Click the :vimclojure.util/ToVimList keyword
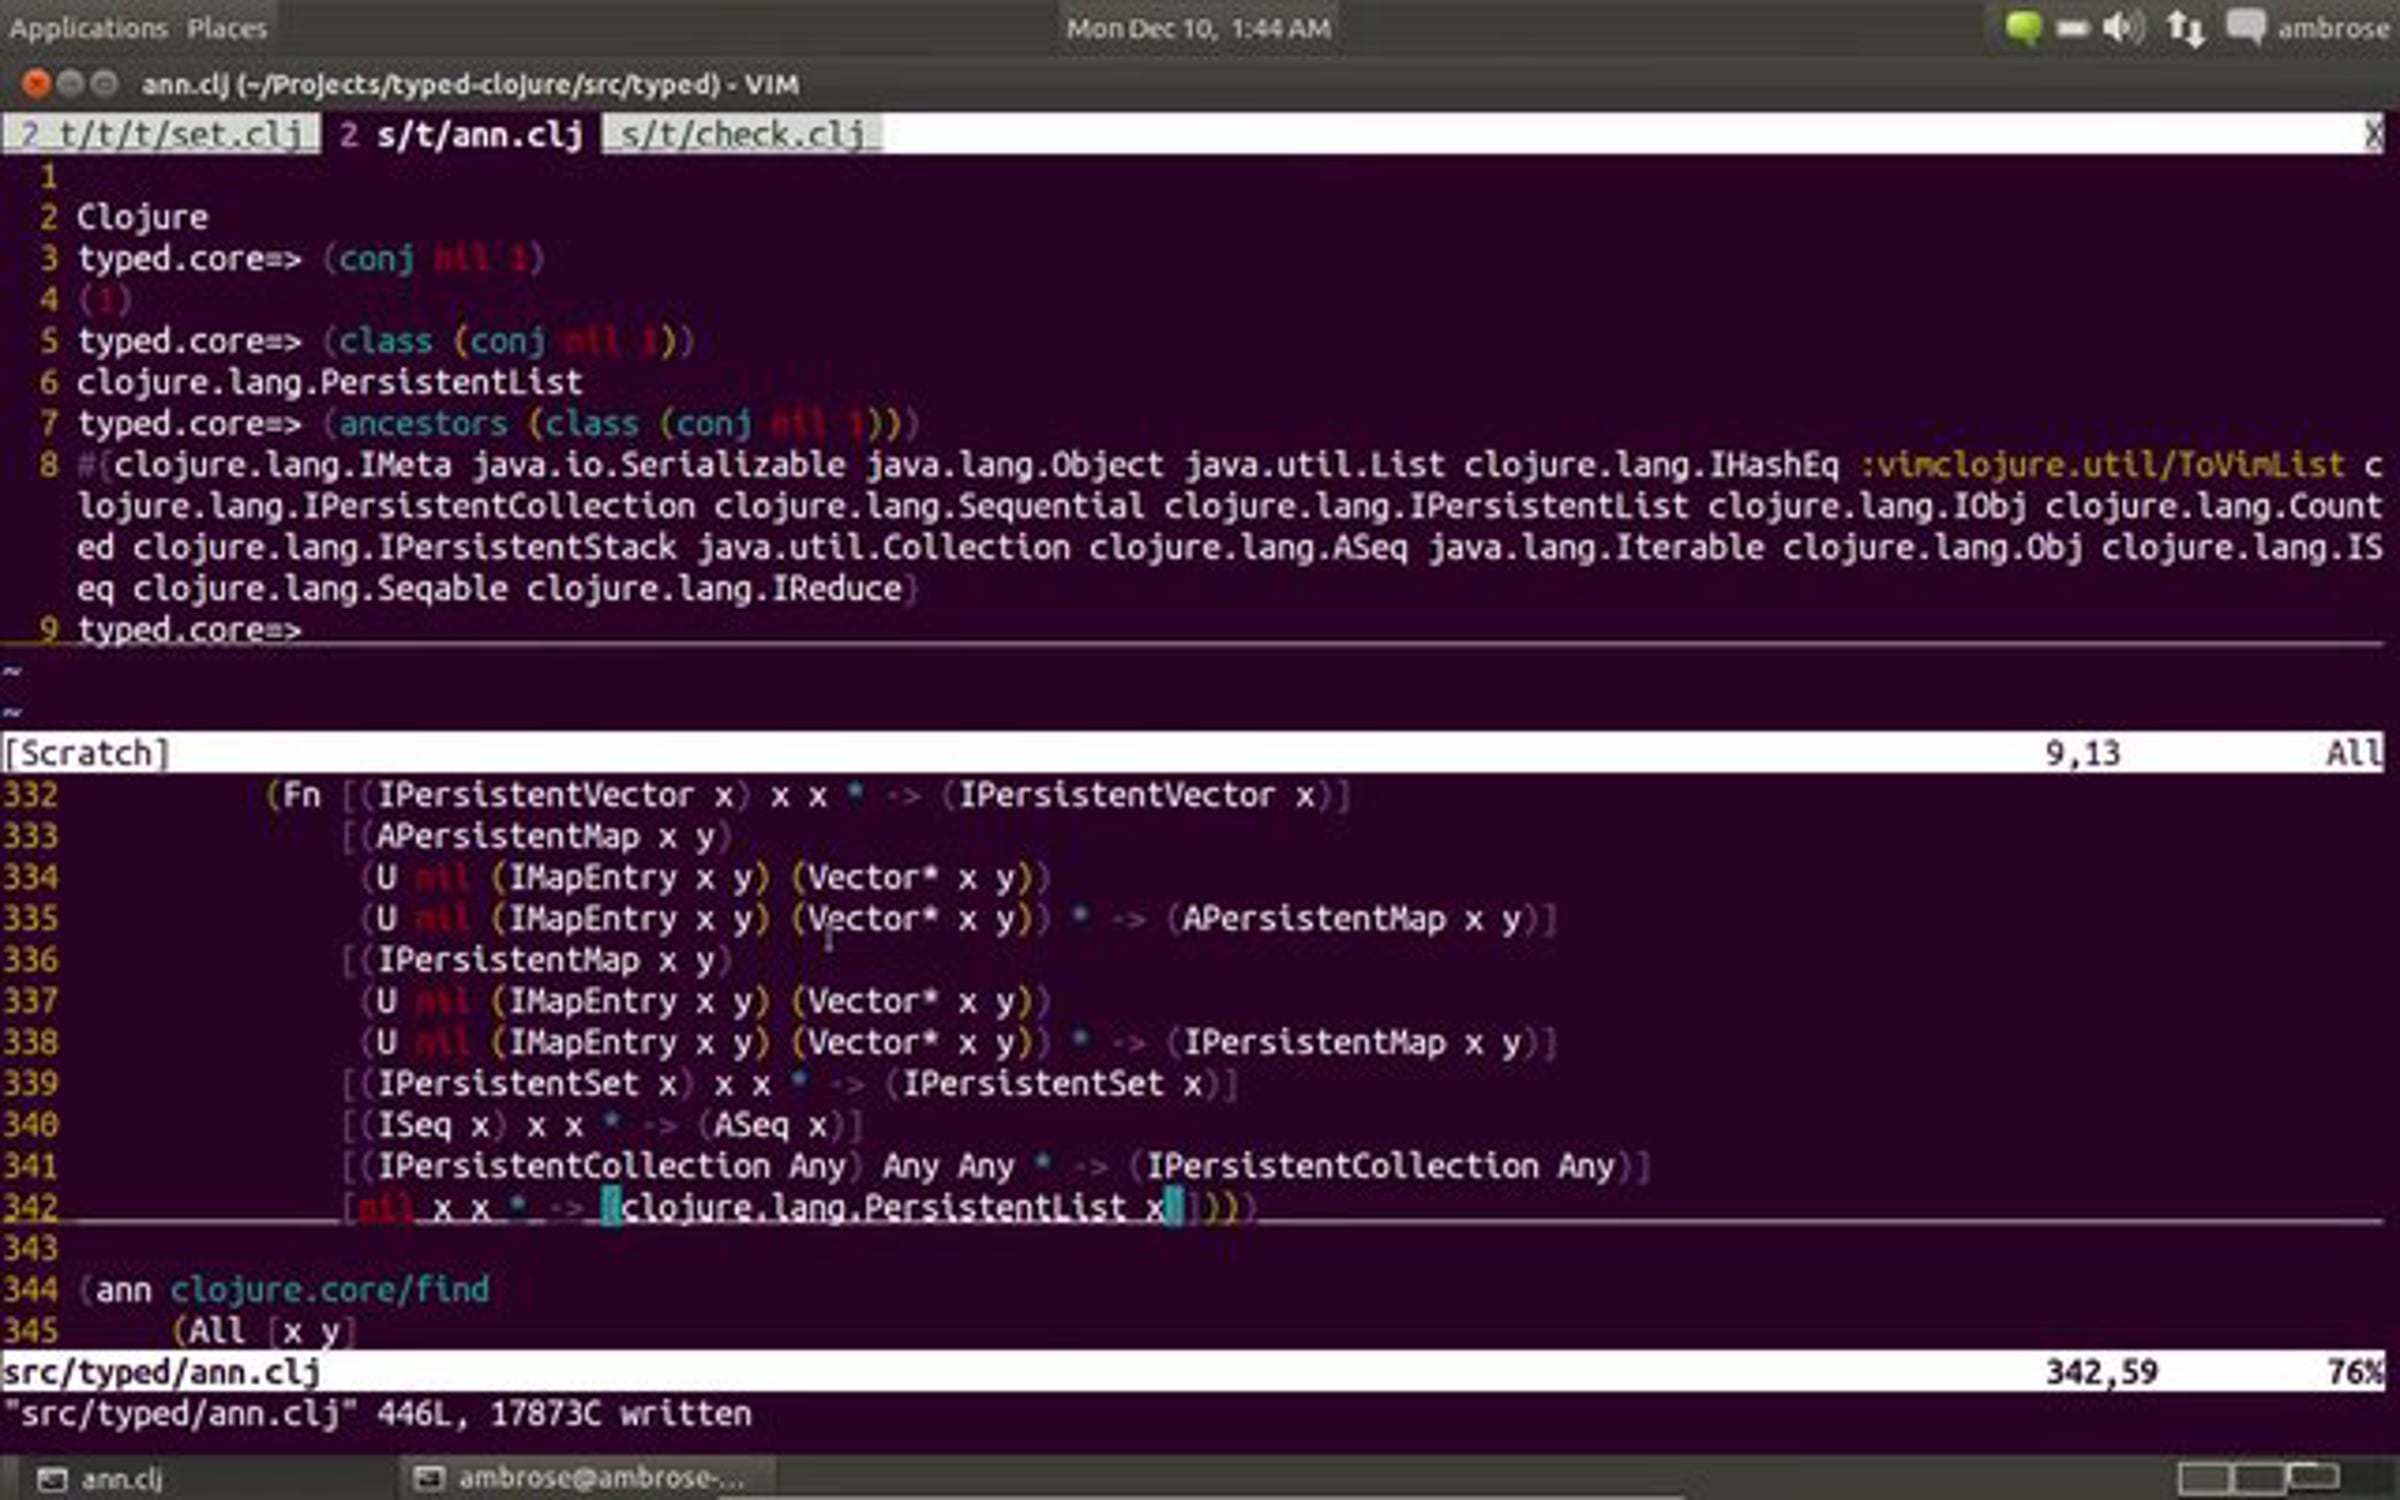This screenshot has width=2400, height=1500. click(x=2101, y=465)
